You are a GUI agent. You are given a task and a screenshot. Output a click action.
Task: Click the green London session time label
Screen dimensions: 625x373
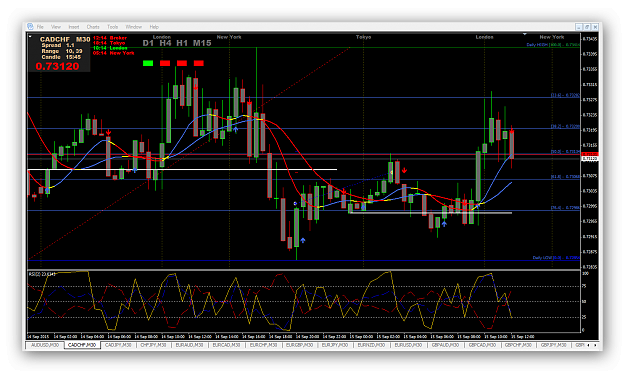tap(110, 48)
